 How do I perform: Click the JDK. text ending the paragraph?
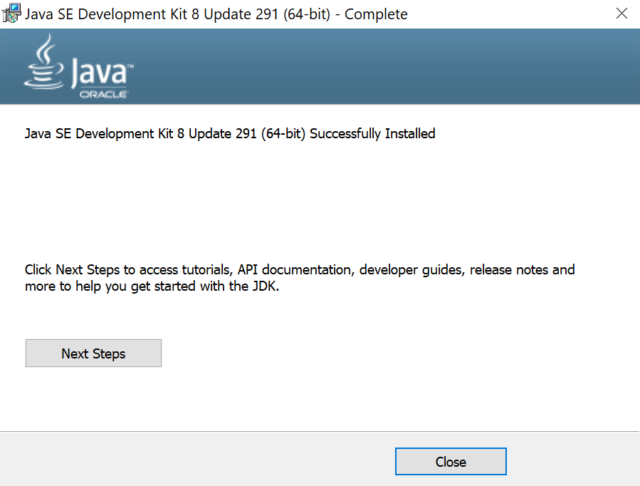266,286
